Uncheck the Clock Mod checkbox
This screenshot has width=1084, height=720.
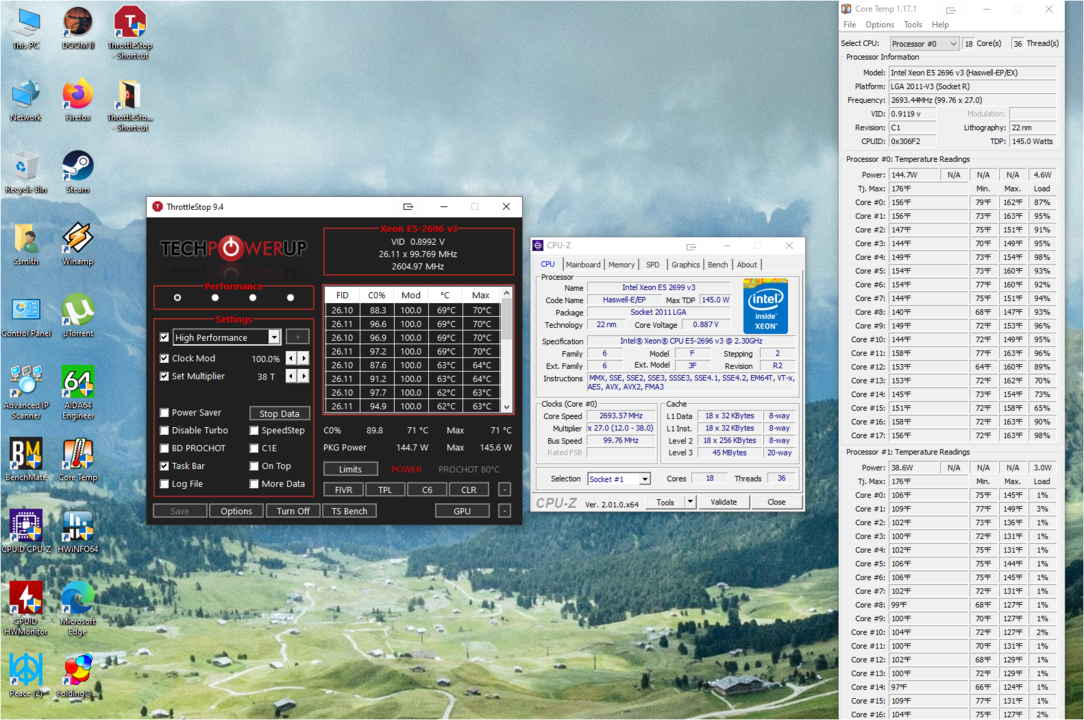click(165, 358)
